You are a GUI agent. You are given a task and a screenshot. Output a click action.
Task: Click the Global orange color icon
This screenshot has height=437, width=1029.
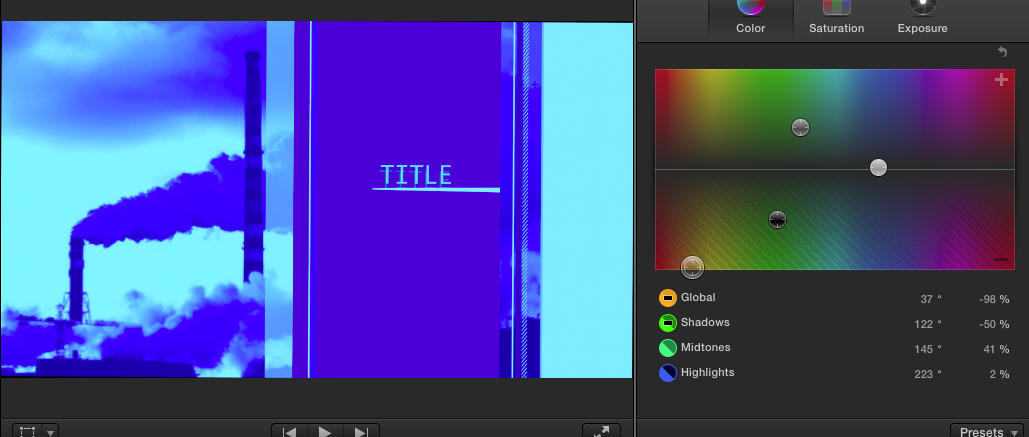tap(667, 298)
